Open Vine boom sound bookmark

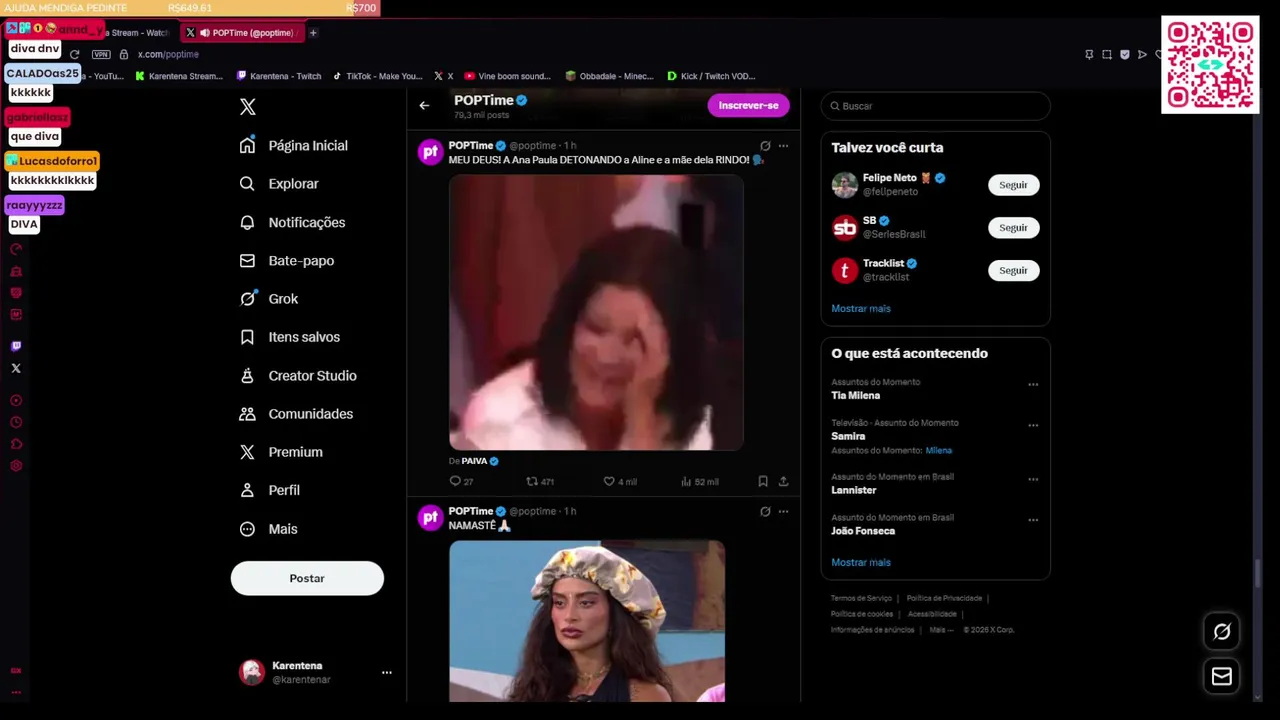508,76
